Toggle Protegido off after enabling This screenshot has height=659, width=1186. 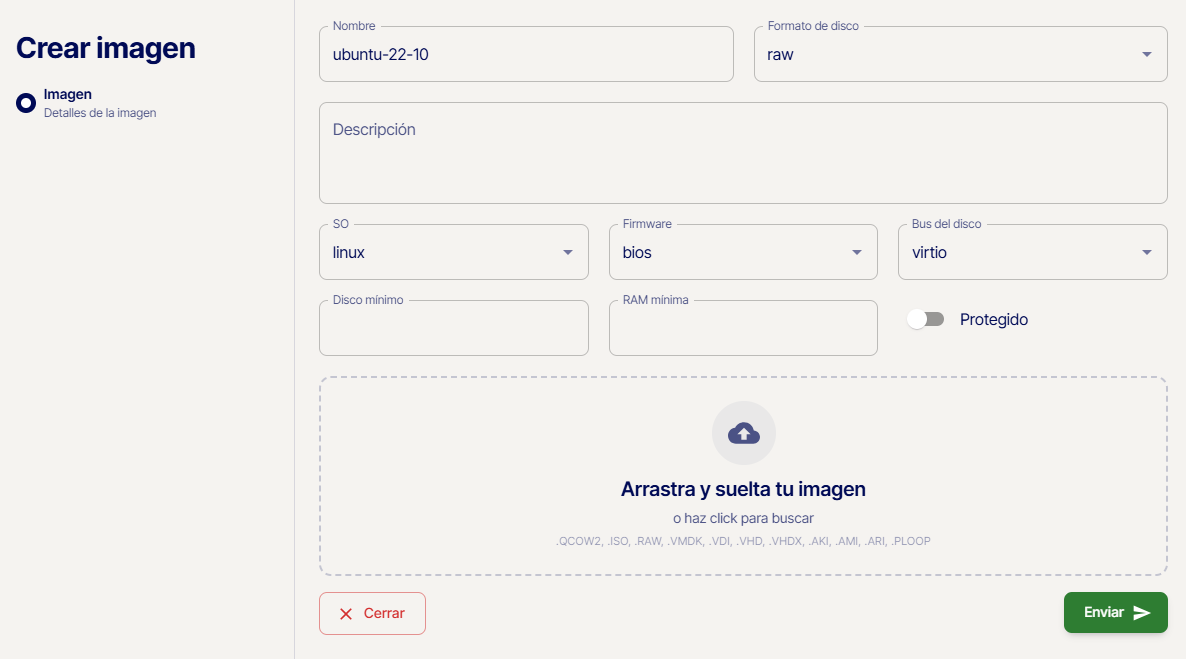[x=927, y=318]
